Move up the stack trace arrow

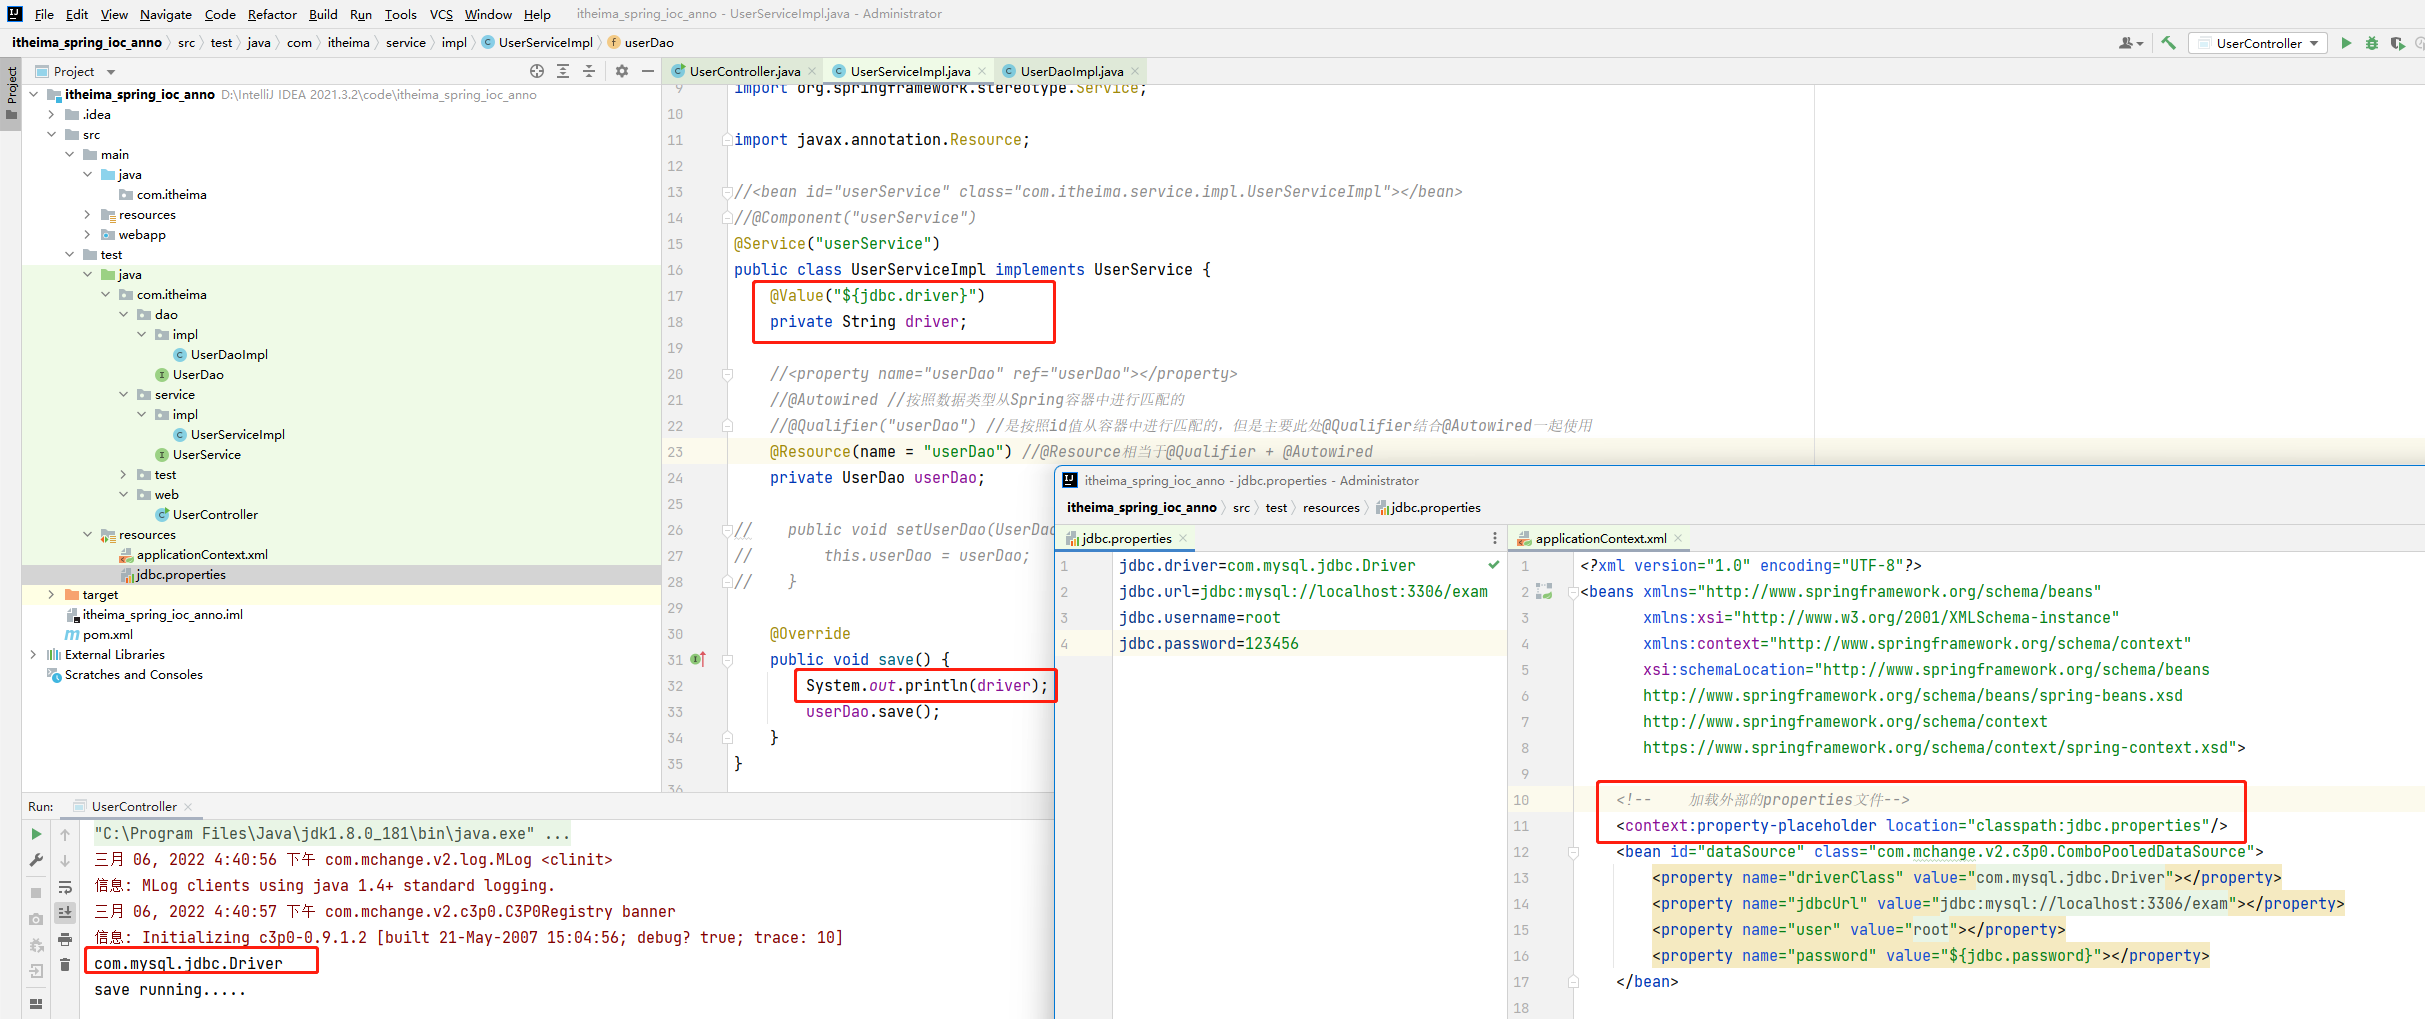pyautogui.click(x=65, y=834)
